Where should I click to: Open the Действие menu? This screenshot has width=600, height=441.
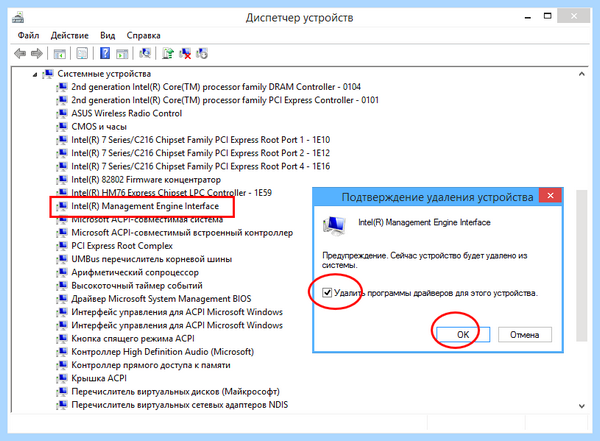(70, 36)
